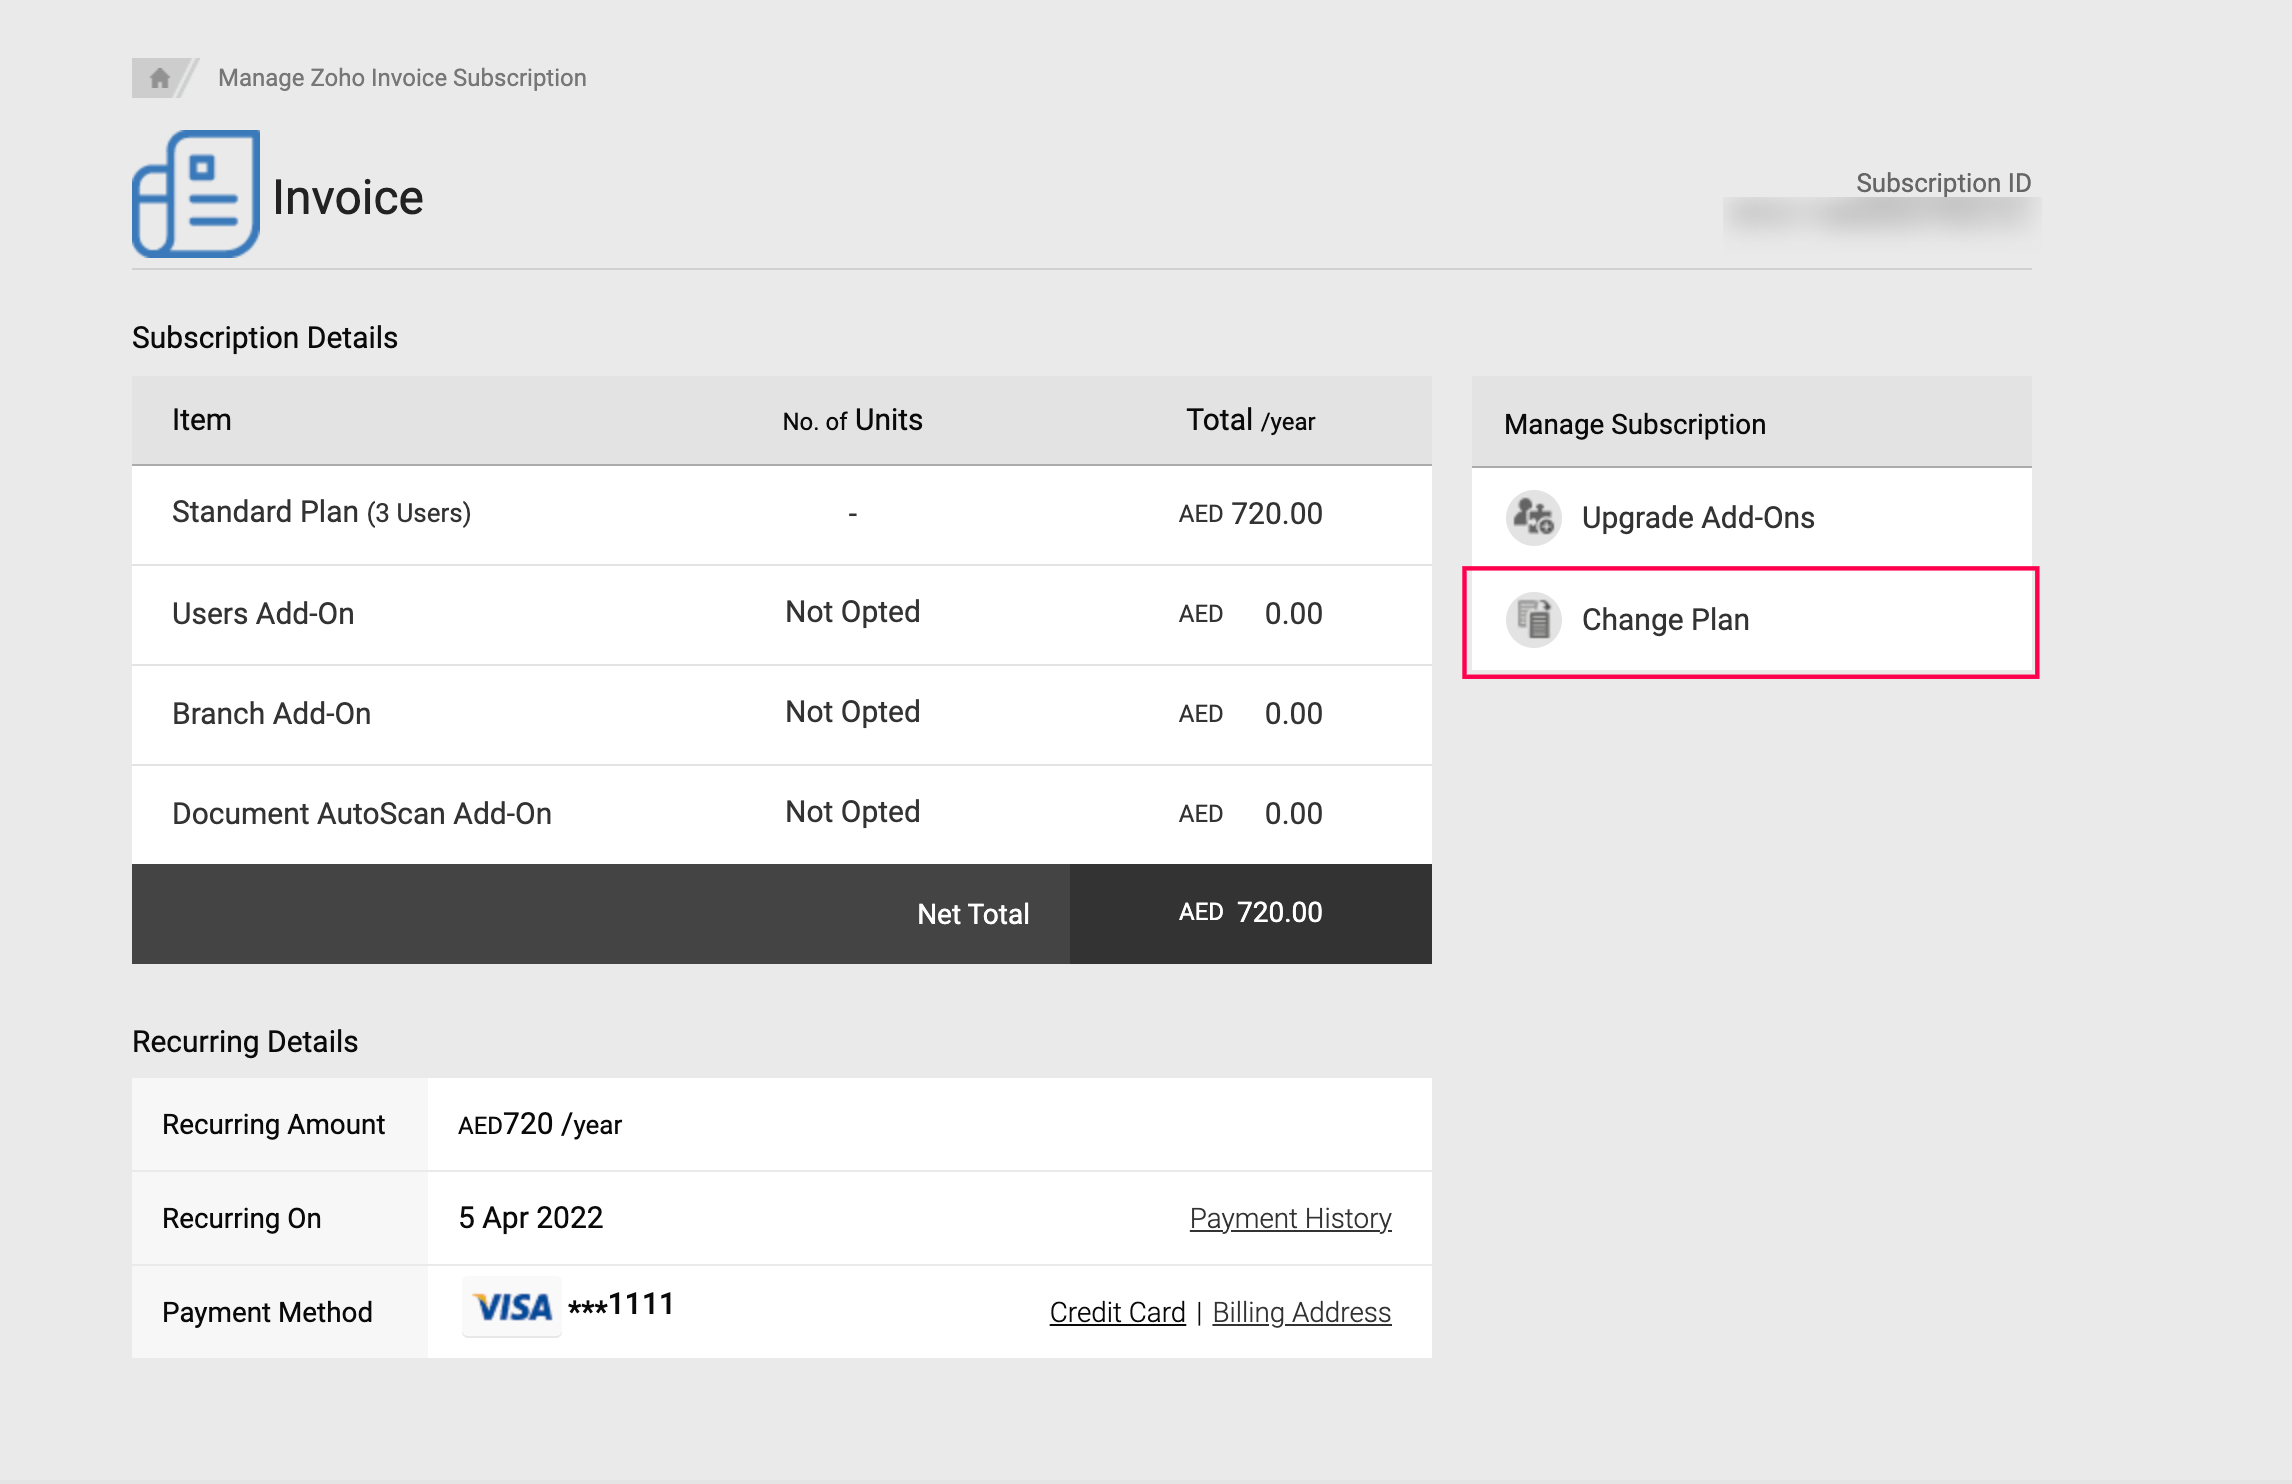Open the Payment History link

(1290, 1218)
